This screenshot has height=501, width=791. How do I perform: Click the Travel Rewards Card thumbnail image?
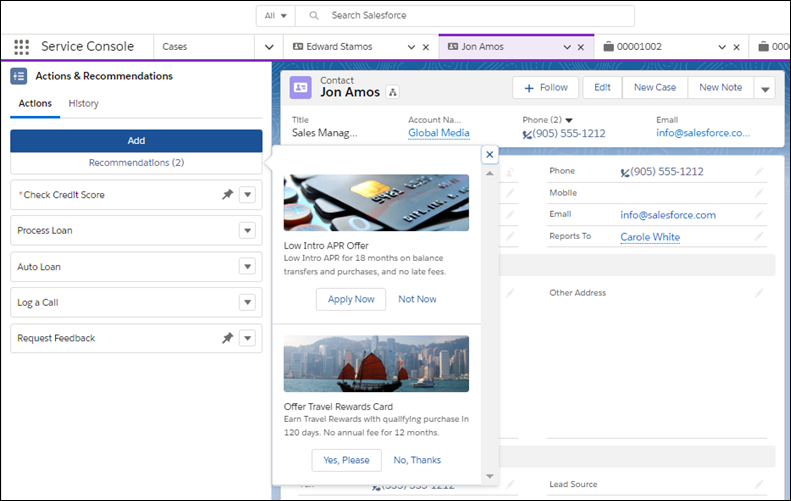click(376, 363)
